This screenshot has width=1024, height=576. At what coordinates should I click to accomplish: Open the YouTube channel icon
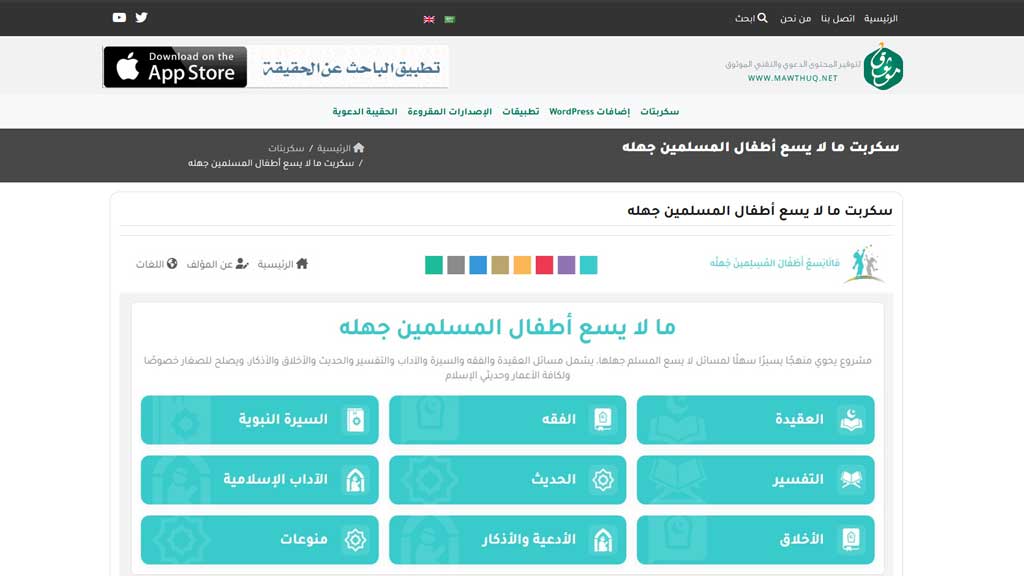click(x=118, y=17)
